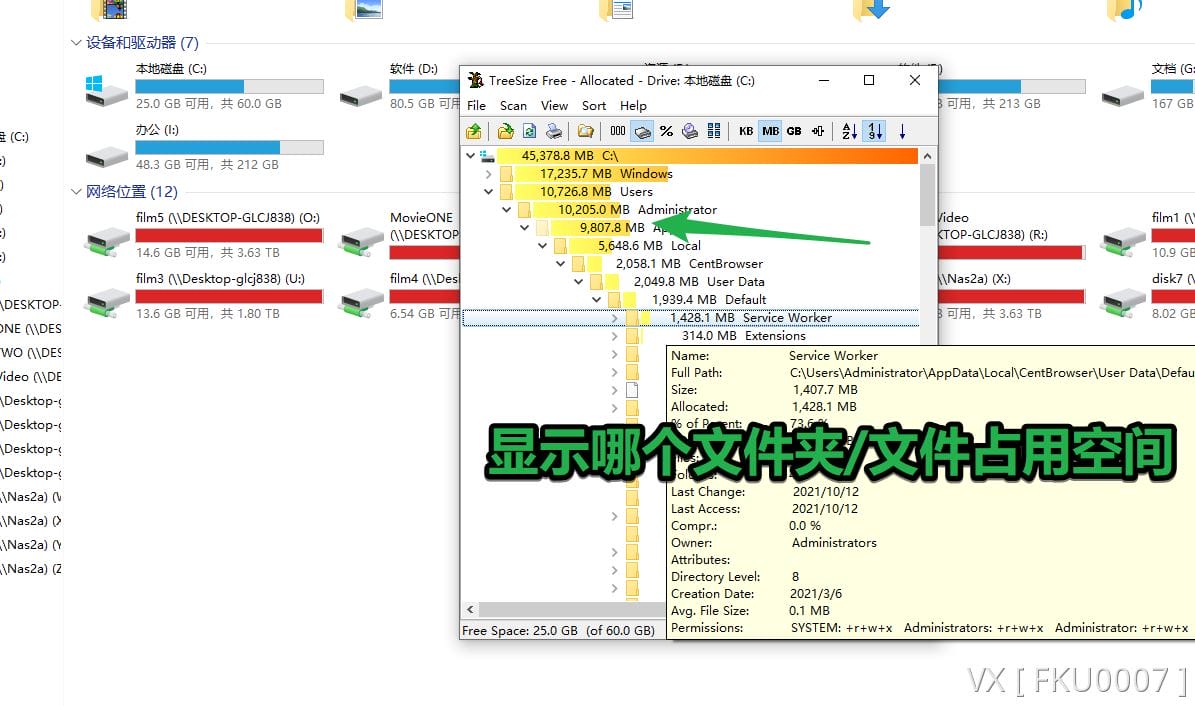
Task: Open film5 network drive (O:) in Explorer
Action: click(206, 235)
